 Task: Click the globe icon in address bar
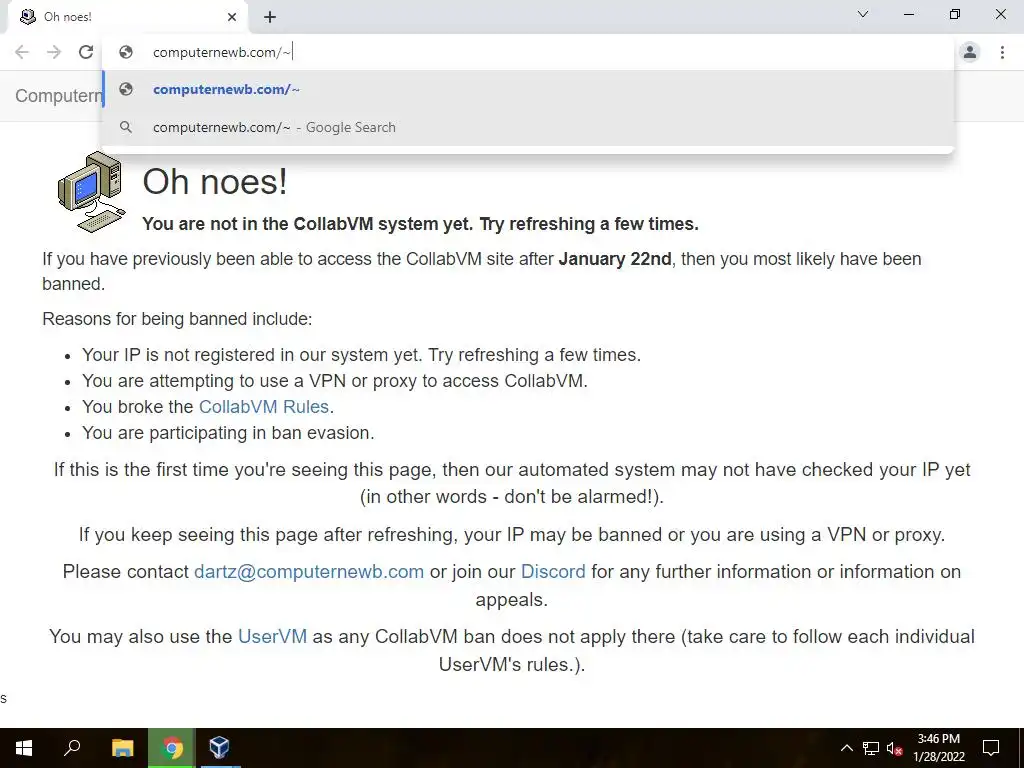pos(126,52)
